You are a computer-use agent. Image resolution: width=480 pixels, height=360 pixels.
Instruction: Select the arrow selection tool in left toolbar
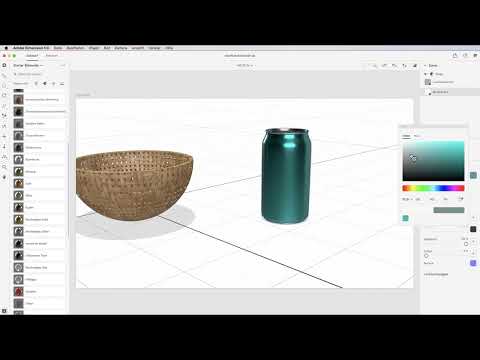4,76
